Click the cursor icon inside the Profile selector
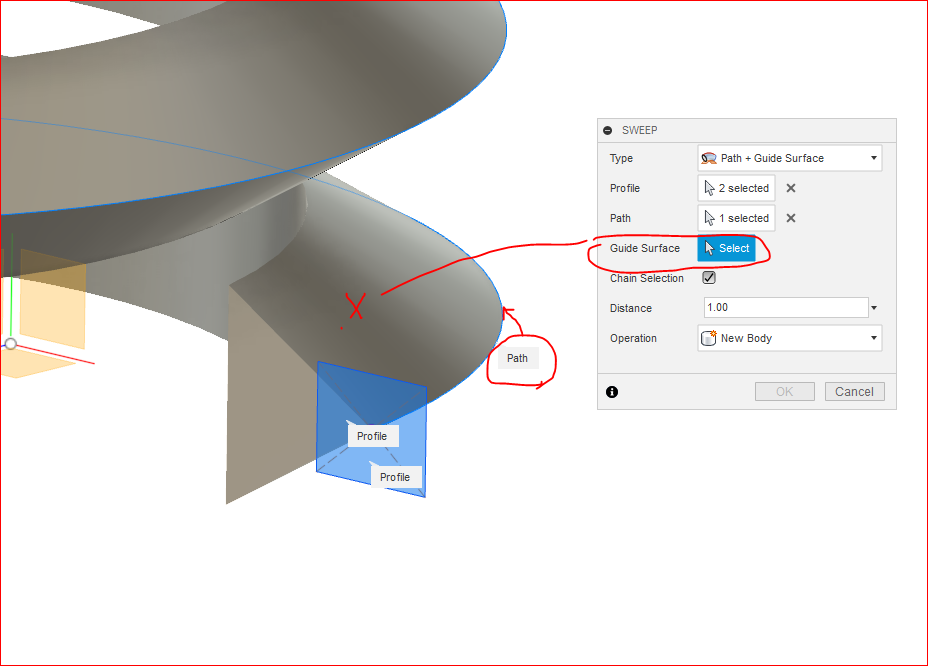 pos(710,188)
